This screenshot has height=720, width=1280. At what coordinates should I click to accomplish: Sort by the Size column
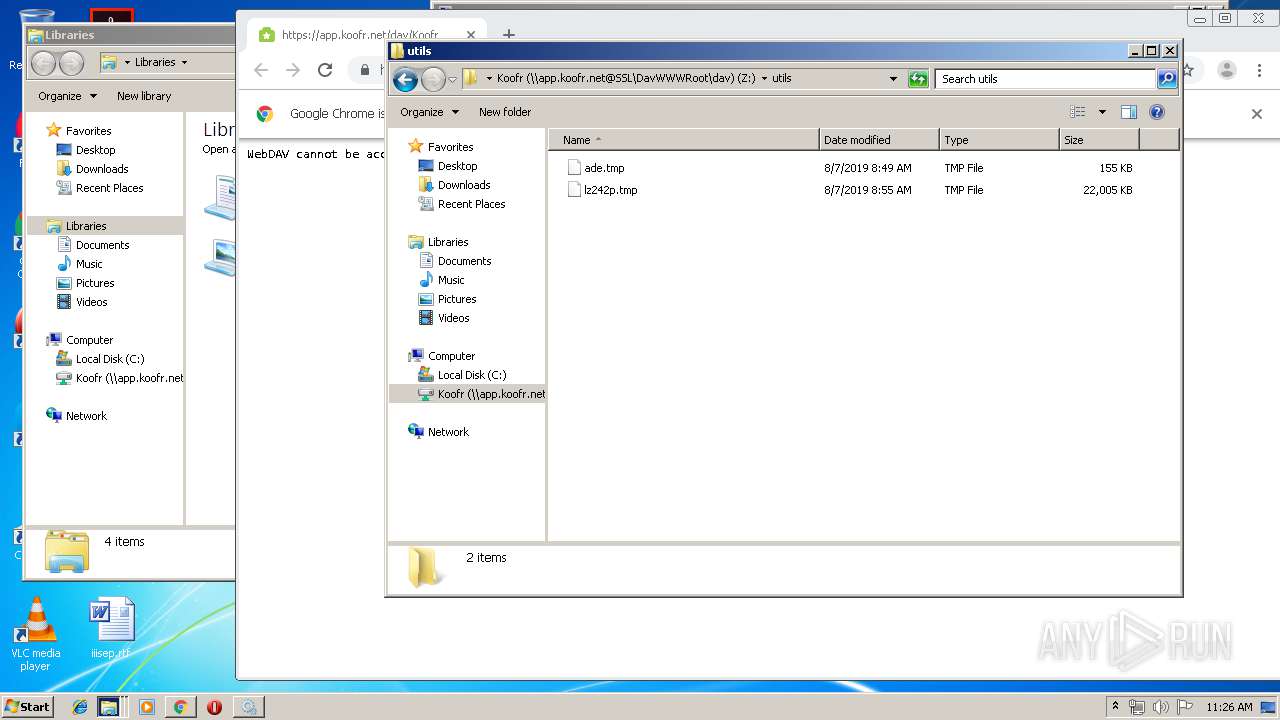1099,140
